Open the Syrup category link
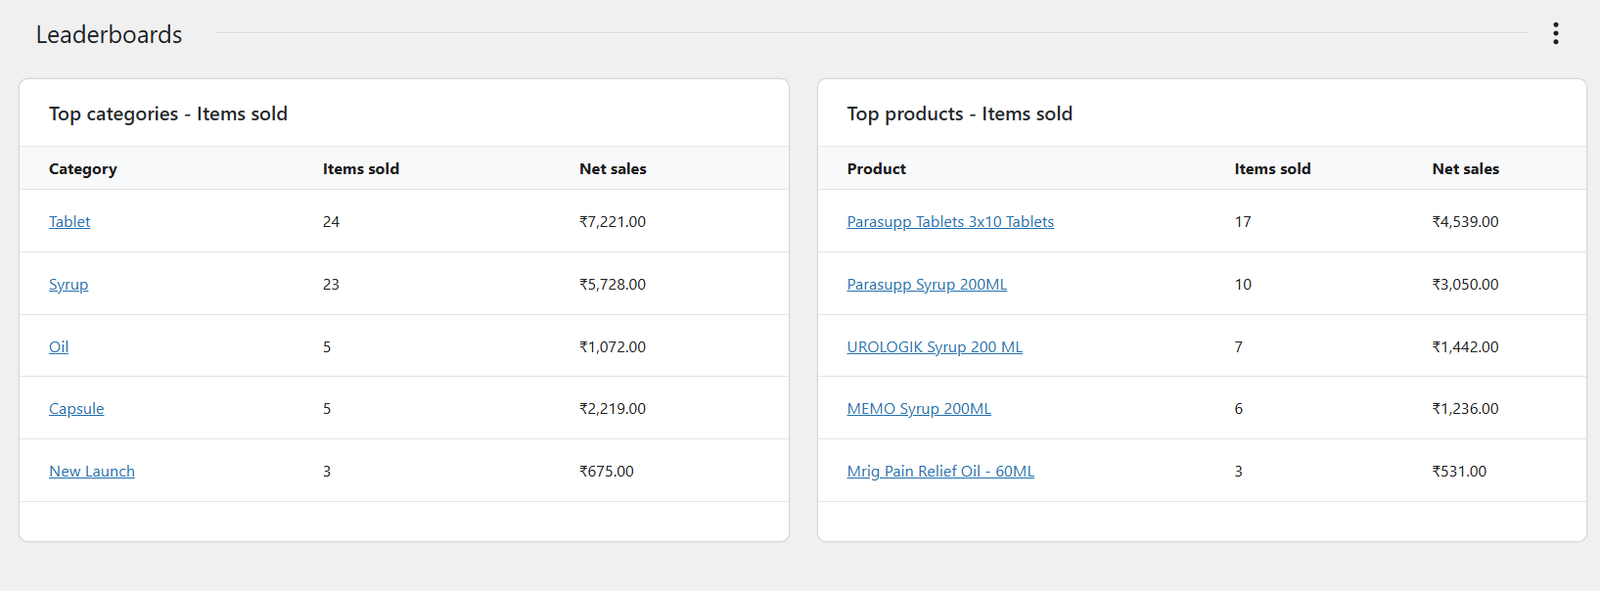 [68, 285]
